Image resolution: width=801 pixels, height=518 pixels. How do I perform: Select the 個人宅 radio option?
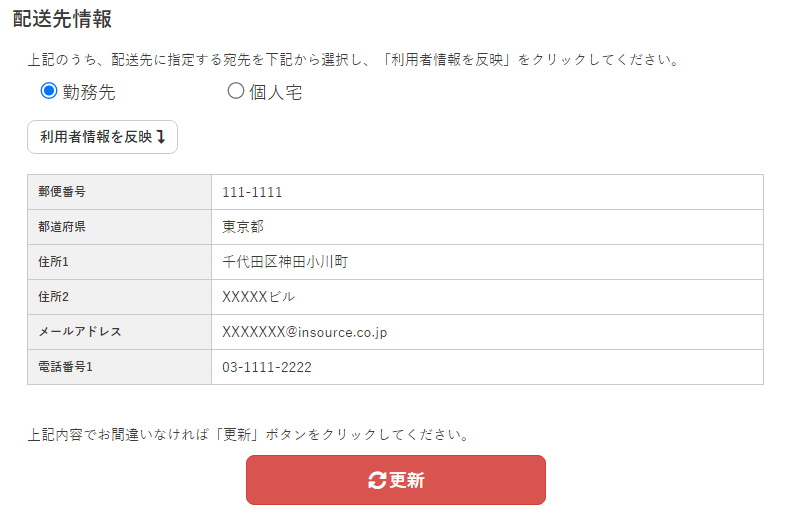pyautogui.click(x=236, y=92)
